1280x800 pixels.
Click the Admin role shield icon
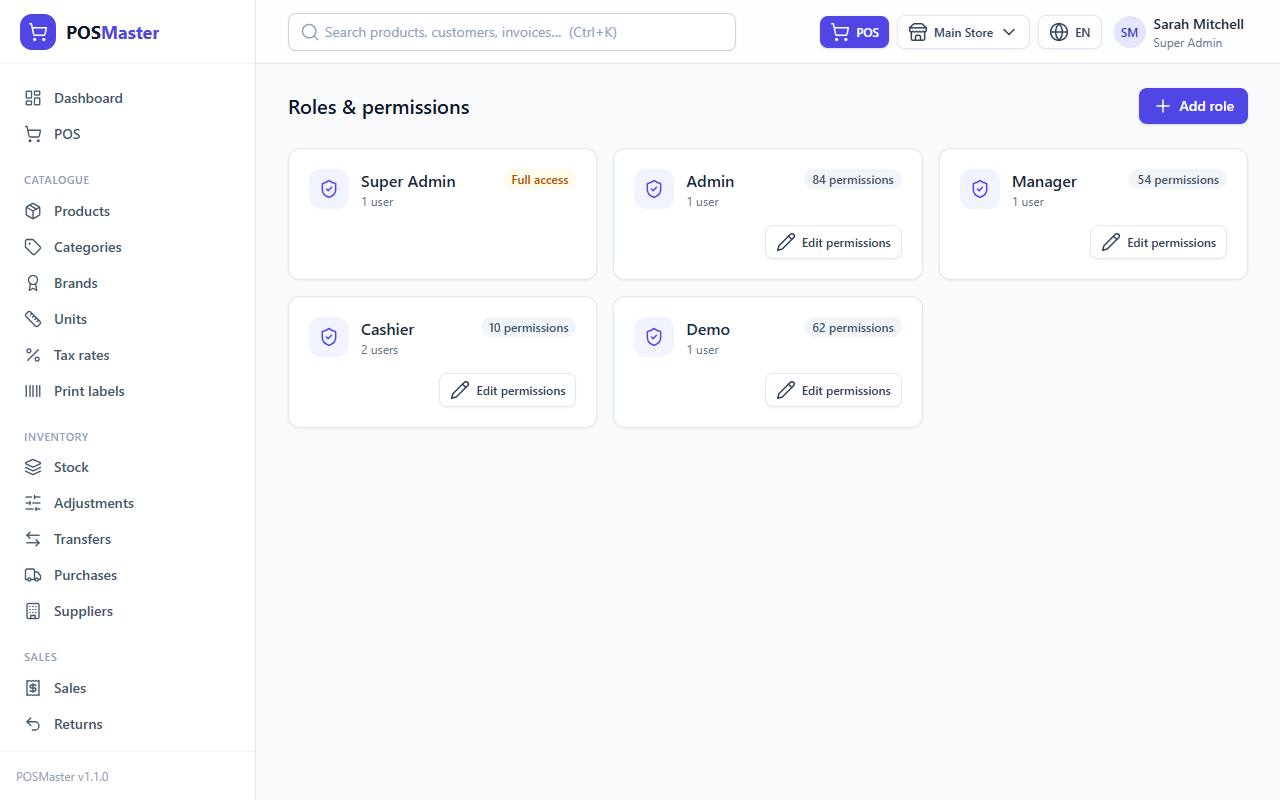click(x=654, y=189)
